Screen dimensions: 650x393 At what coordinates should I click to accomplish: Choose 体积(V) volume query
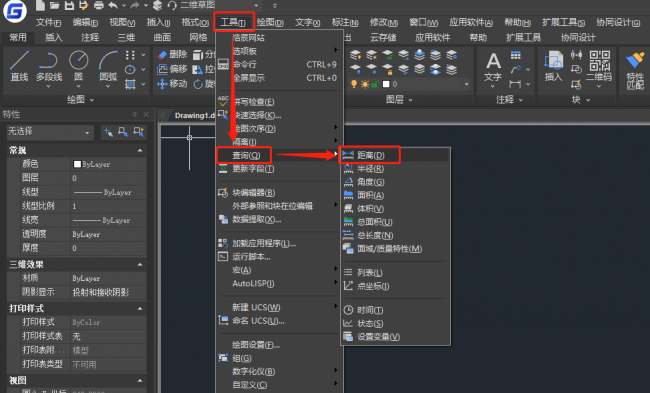click(395, 209)
